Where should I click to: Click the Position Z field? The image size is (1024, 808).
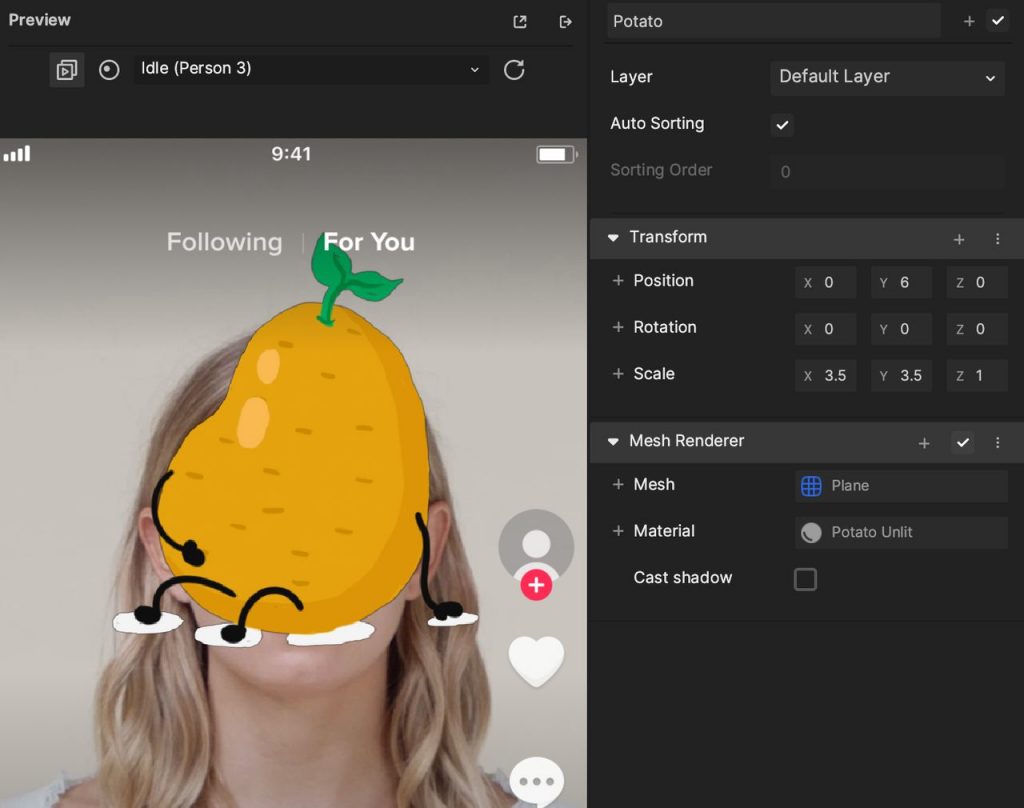click(x=977, y=282)
